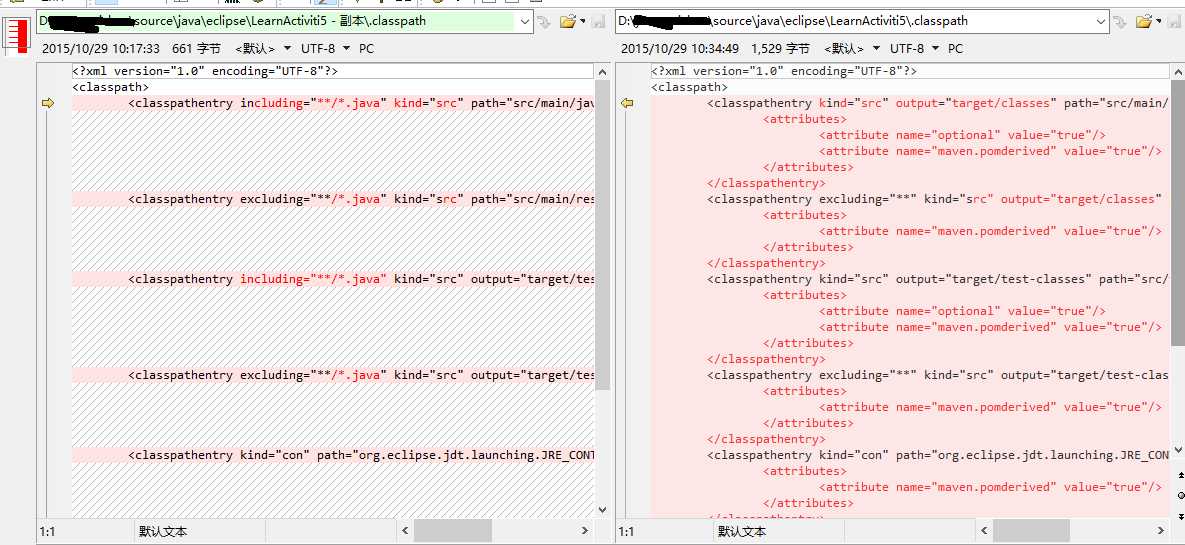The width and height of the screenshot is (1185, 545).
Task: Click left including line with output="target/tes
Action: tap(333, 279)
